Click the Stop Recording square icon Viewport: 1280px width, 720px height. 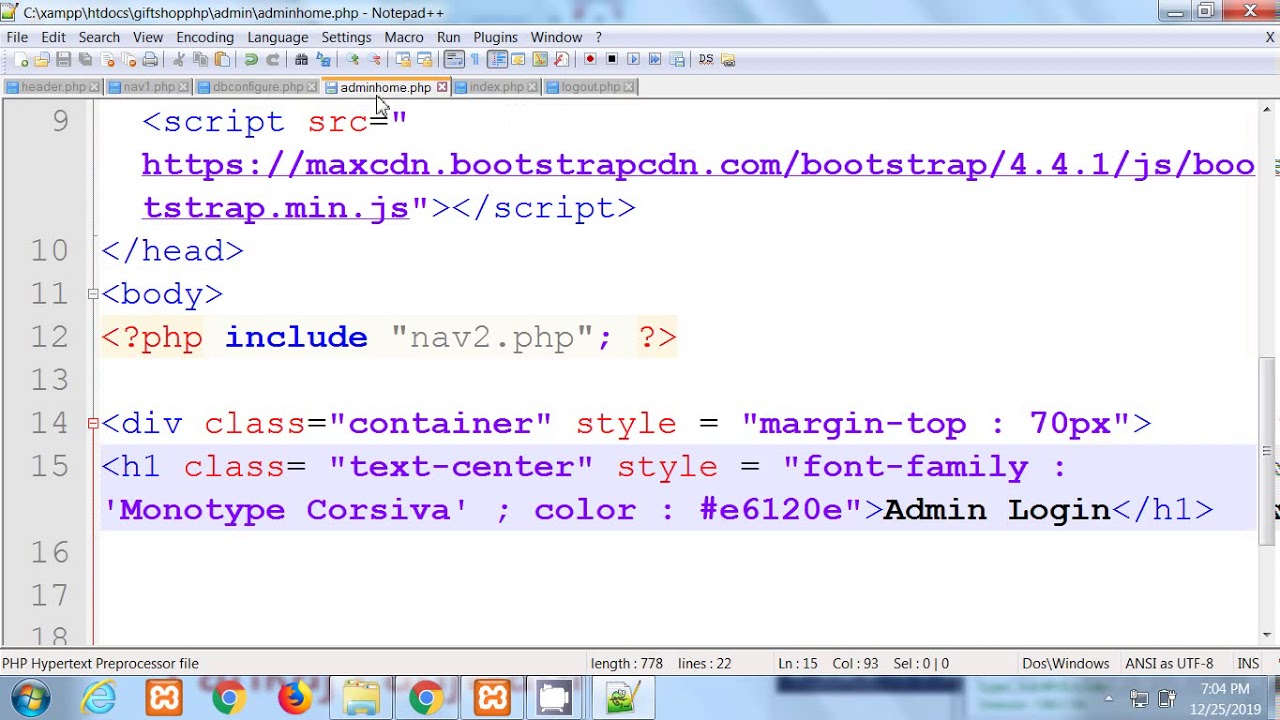[612, 60]
